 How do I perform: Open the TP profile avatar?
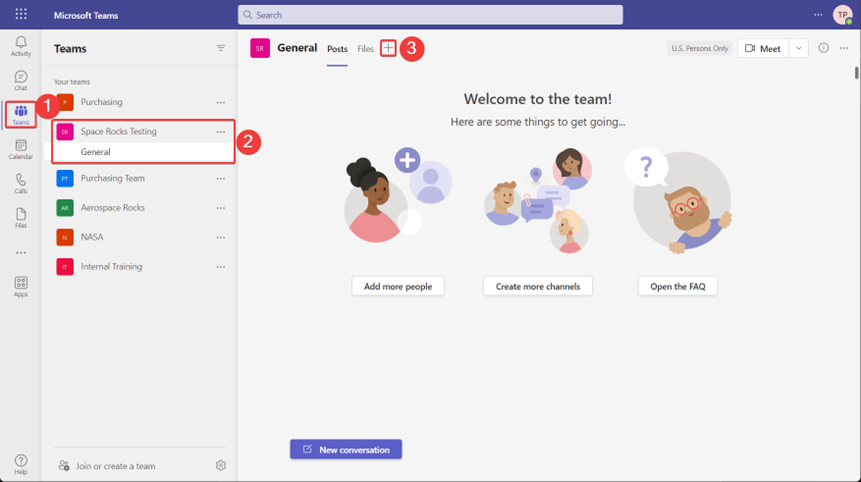tap(842, 15)
